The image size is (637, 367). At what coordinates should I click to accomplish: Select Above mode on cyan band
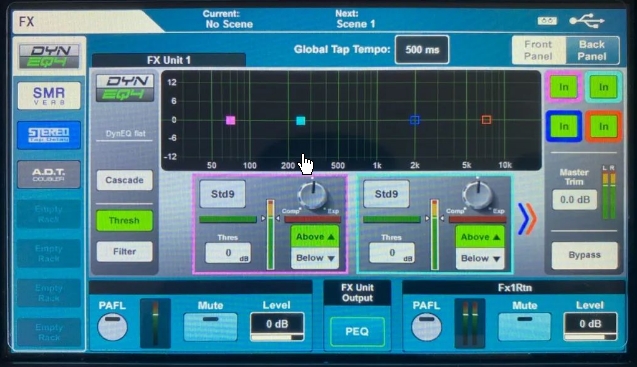point(480,237)
